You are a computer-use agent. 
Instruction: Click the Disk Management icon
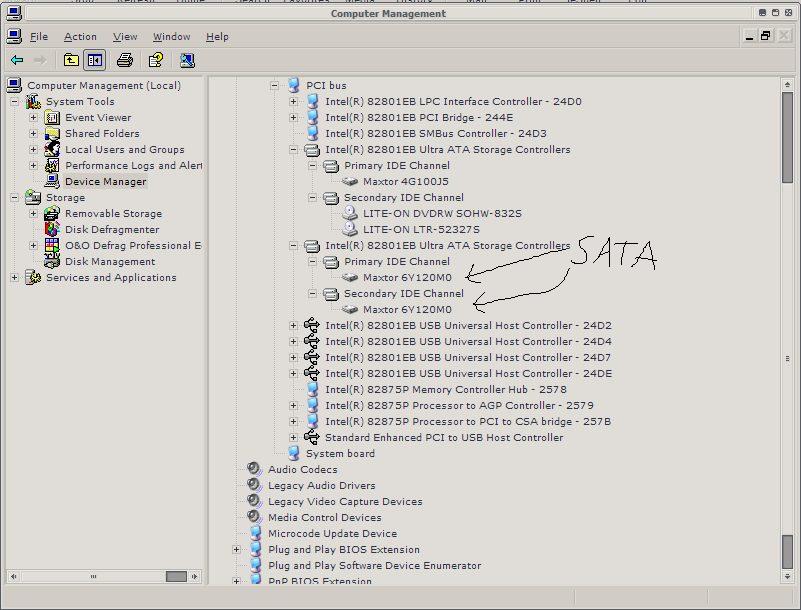tap(52, 261)
